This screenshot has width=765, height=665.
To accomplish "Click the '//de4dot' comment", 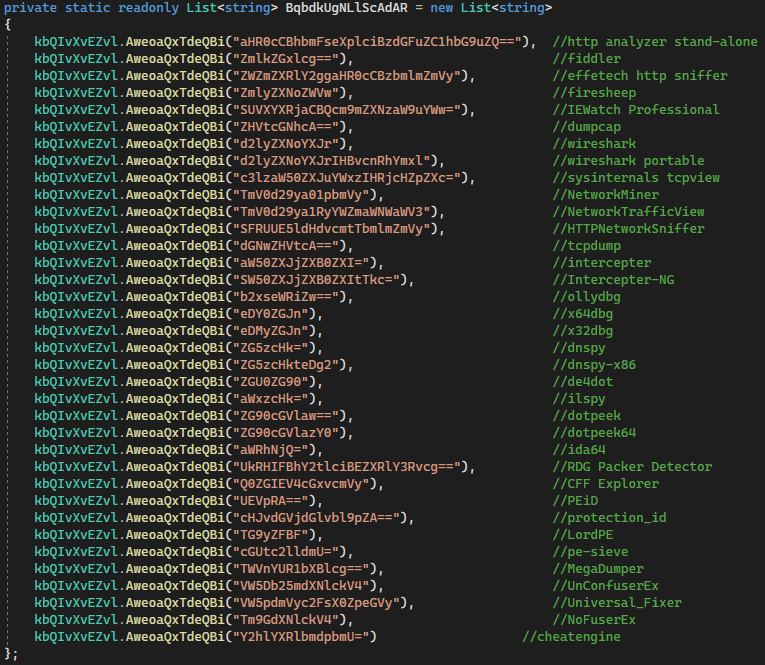I will coord(583,382).
